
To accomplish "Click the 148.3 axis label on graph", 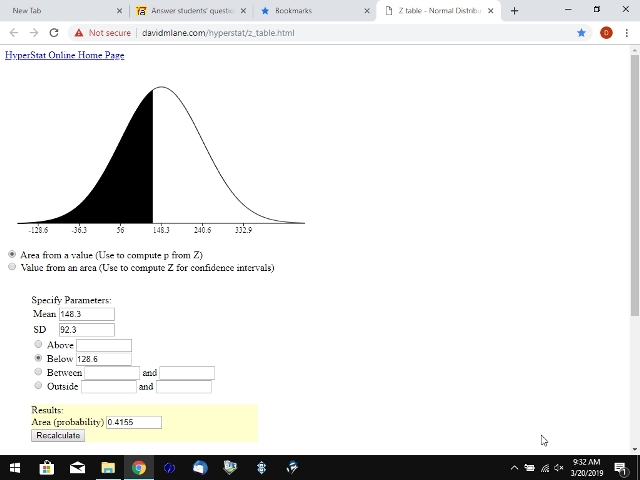I will tap(161, 230).
